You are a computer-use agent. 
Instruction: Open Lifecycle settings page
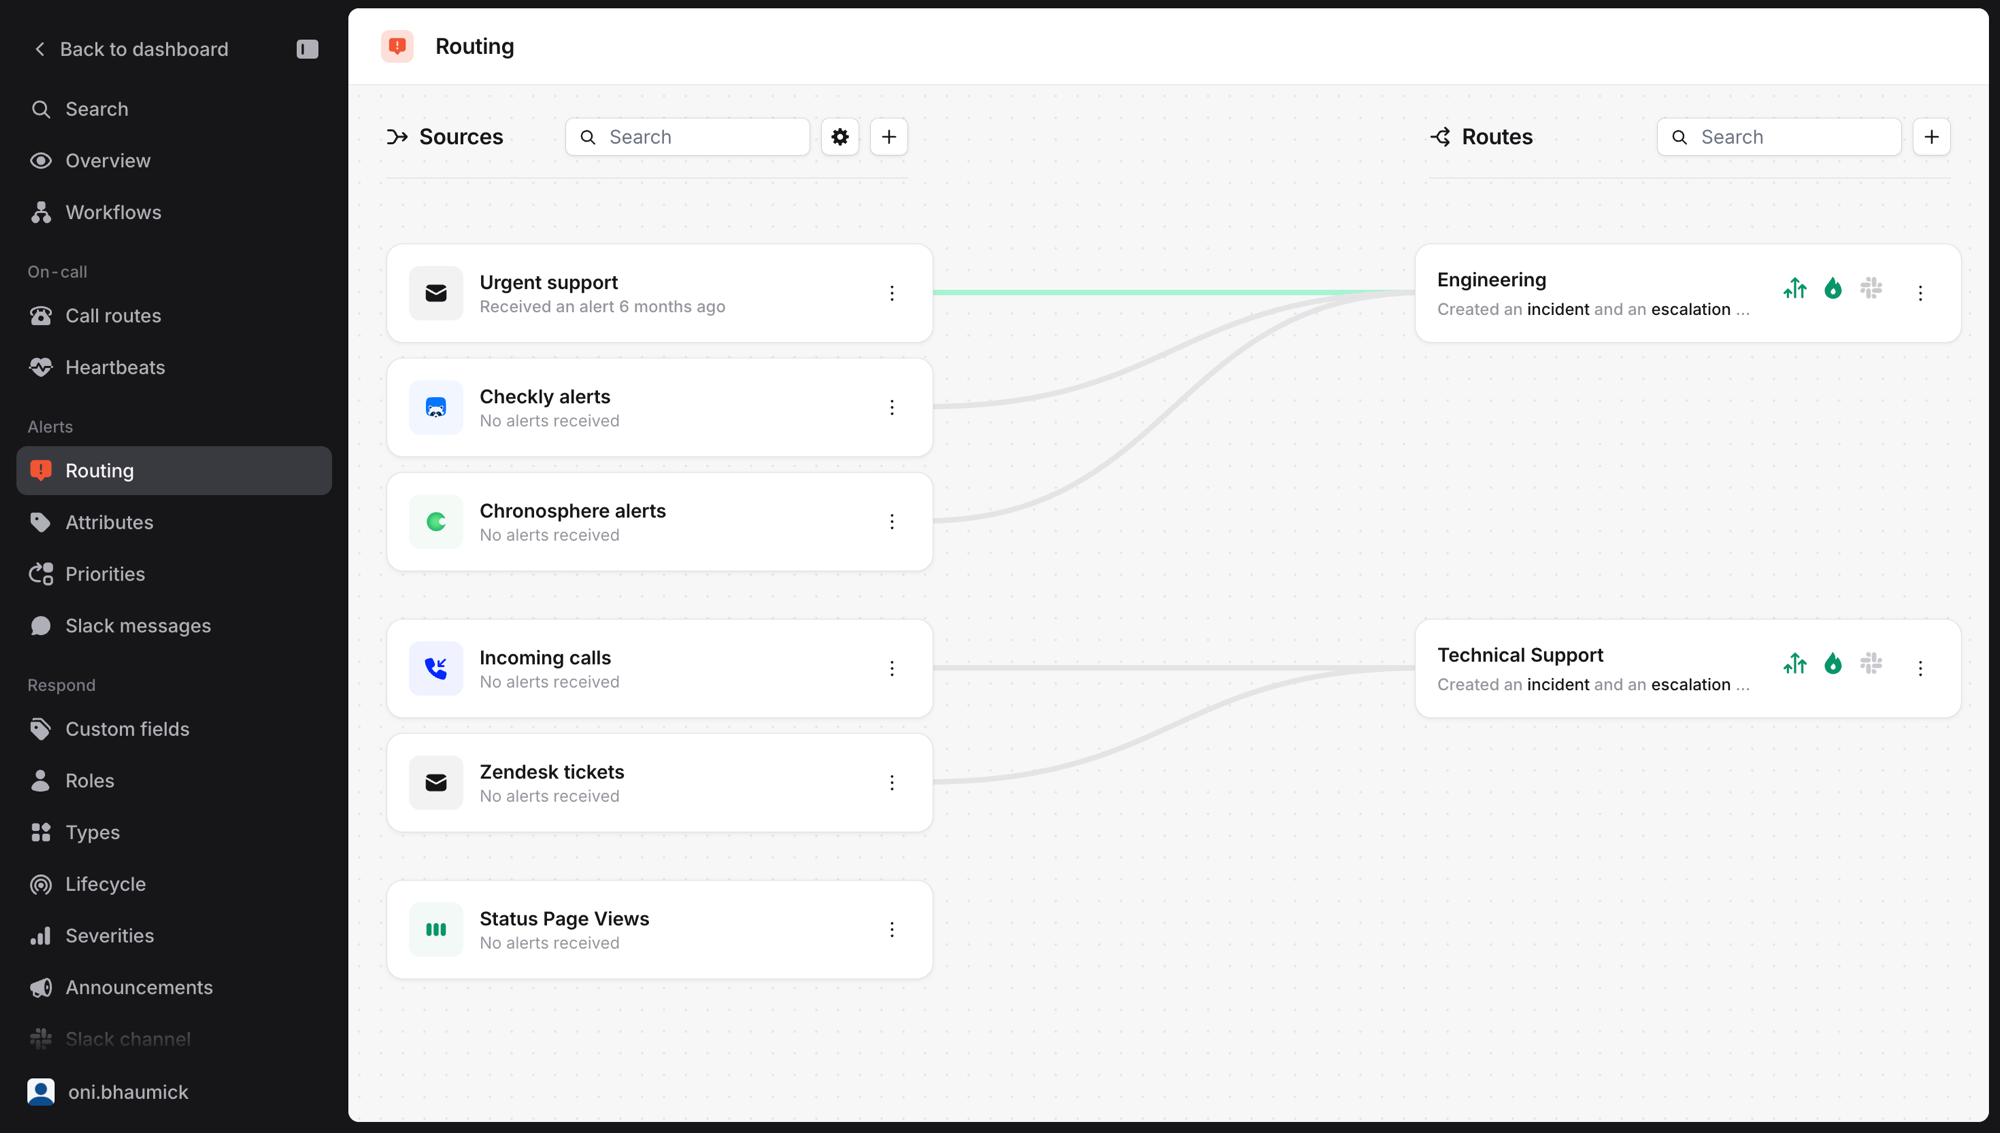pyautogui.click(x=174, y=884)
